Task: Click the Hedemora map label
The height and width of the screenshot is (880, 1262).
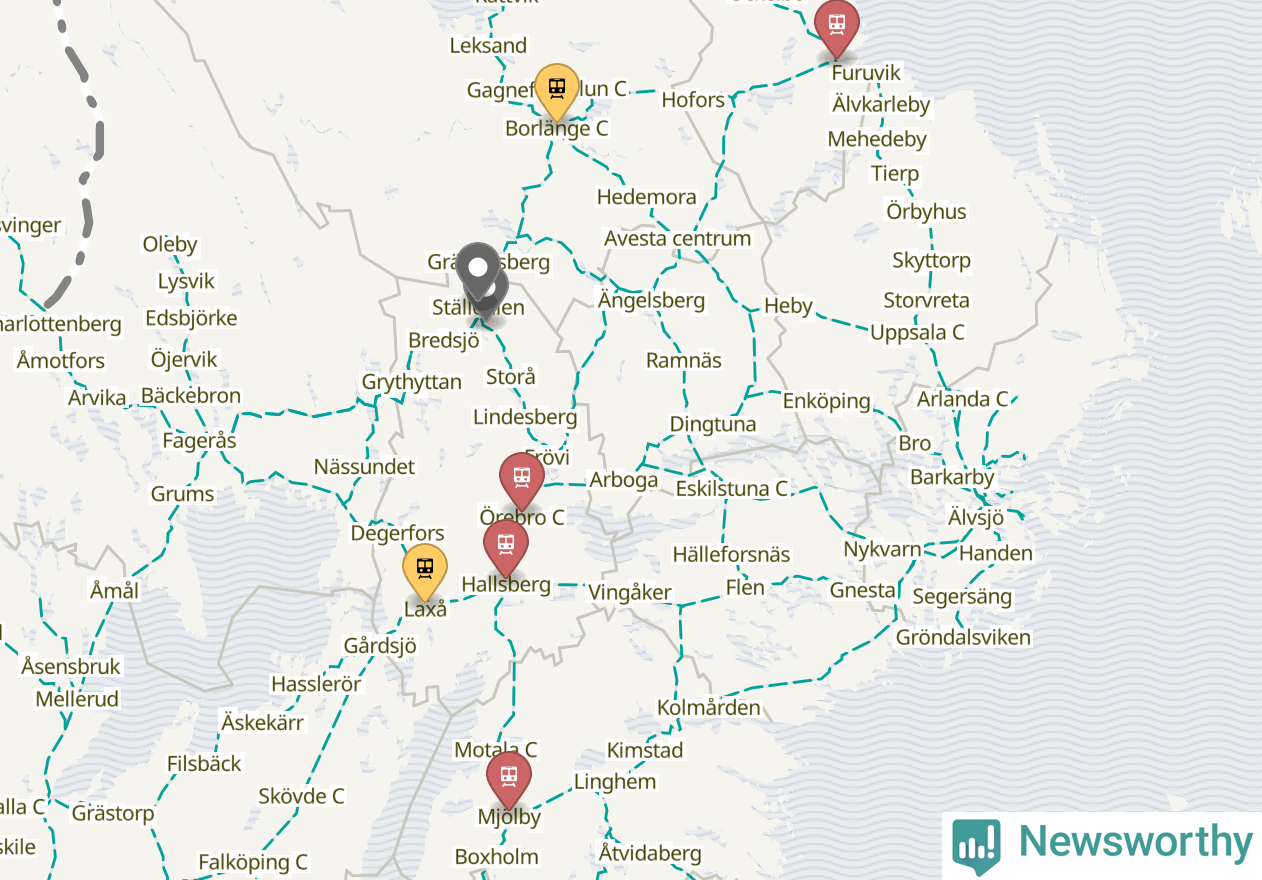Action: [646, 197]
